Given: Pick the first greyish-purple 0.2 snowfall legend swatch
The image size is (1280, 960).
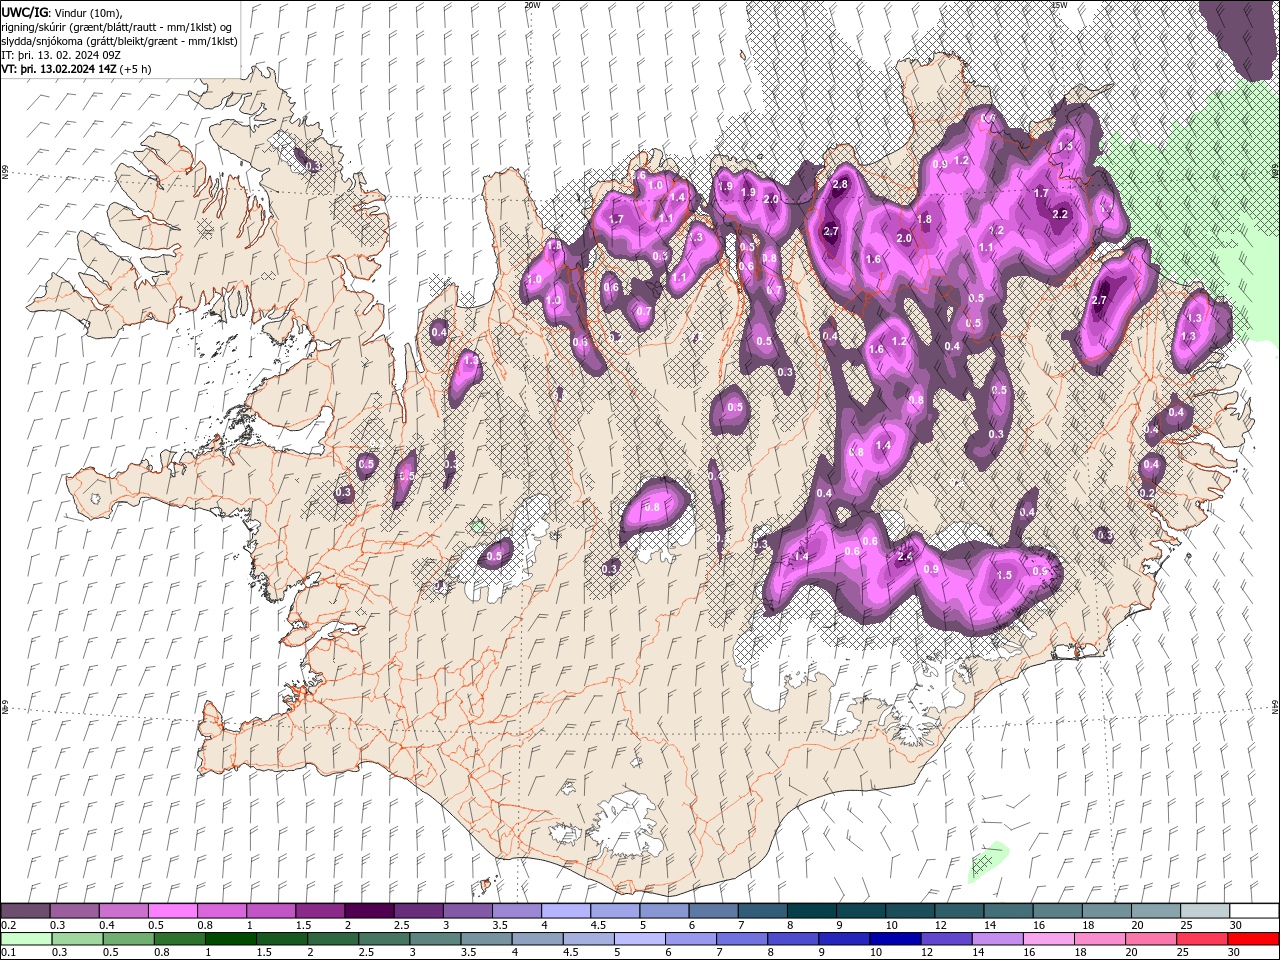Looking at the screenshot, I should pos(25,911).
